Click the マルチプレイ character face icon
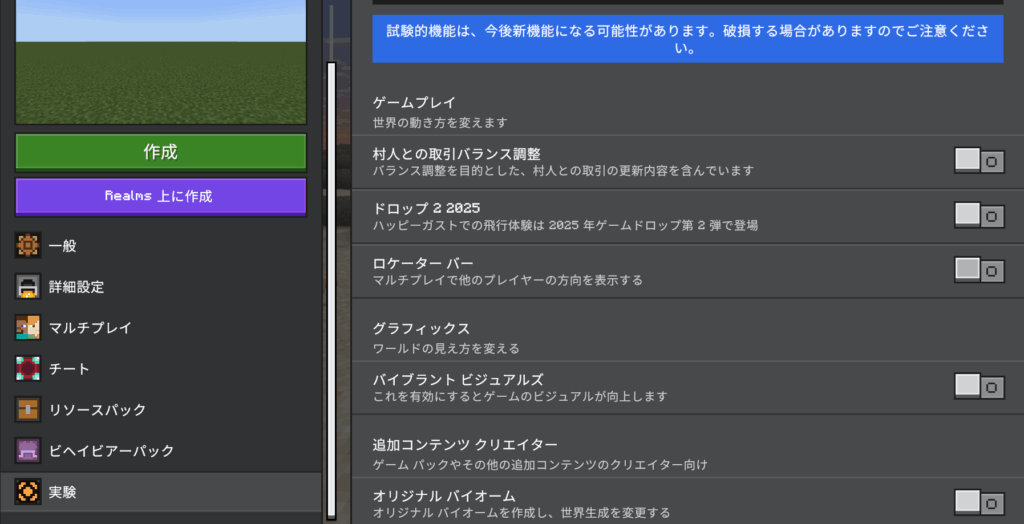Image resolution: width=1024 pixels, height=524 pixels. (28, 327)
